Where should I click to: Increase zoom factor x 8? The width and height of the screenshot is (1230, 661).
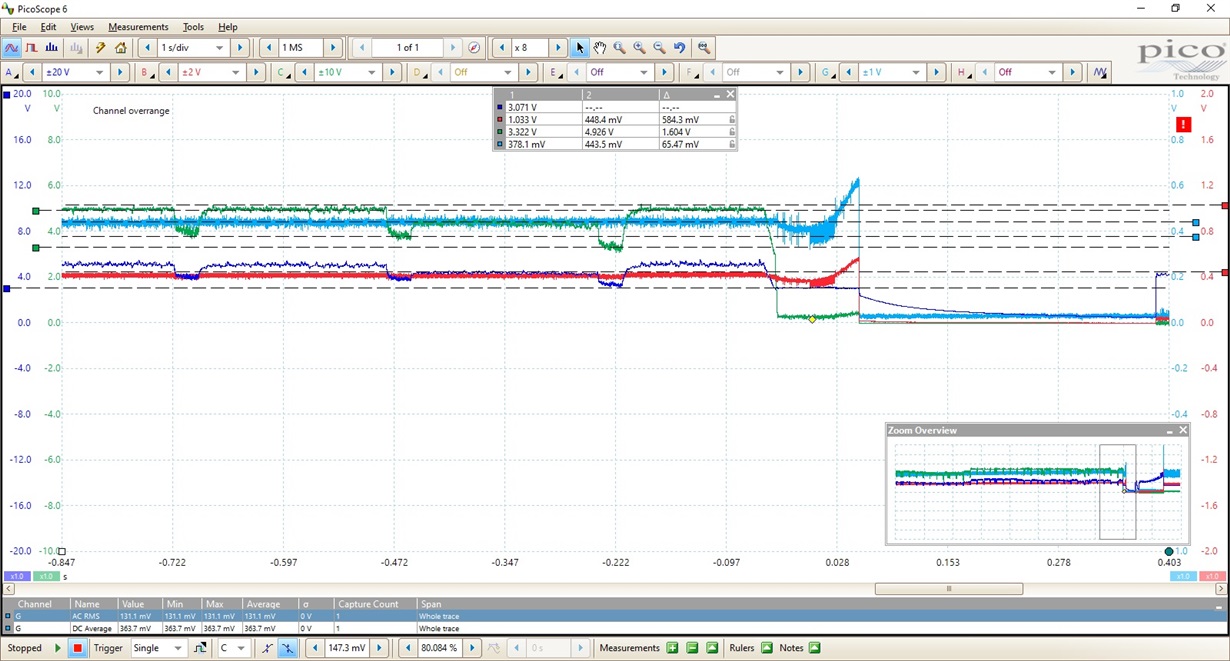coord(560,47)
